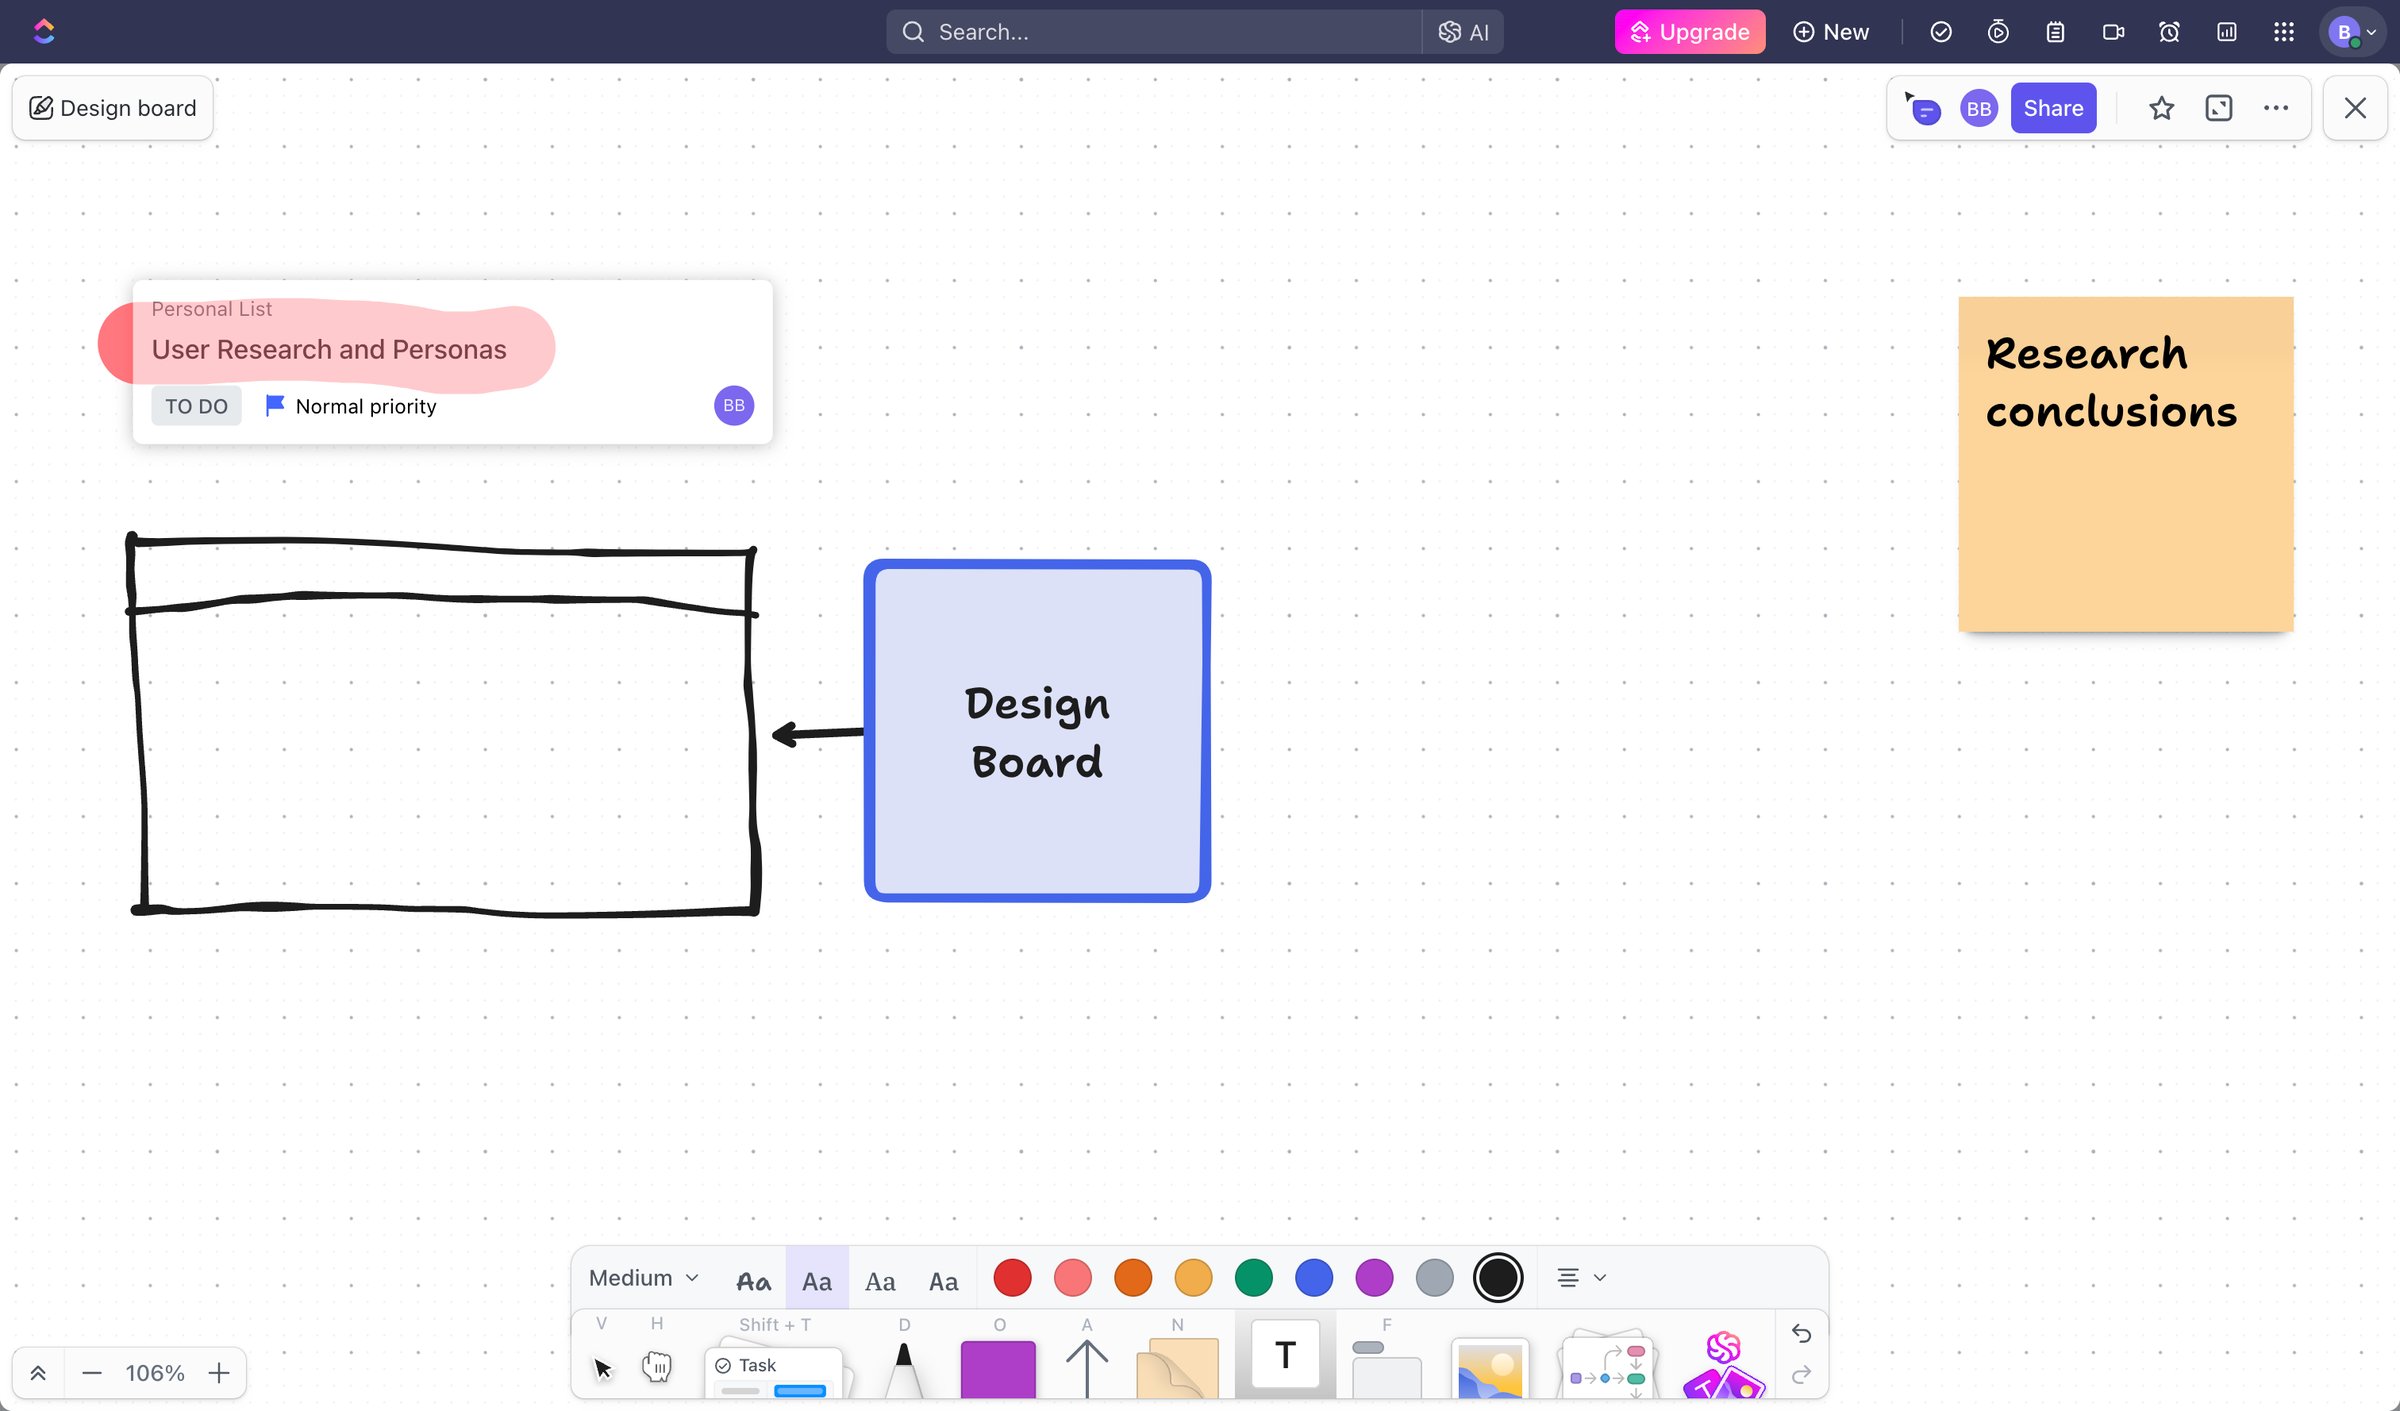2400x1411 pixels.
Task: Change the TO DO task status
Action: pyautogui.click(x=196, y=406)
